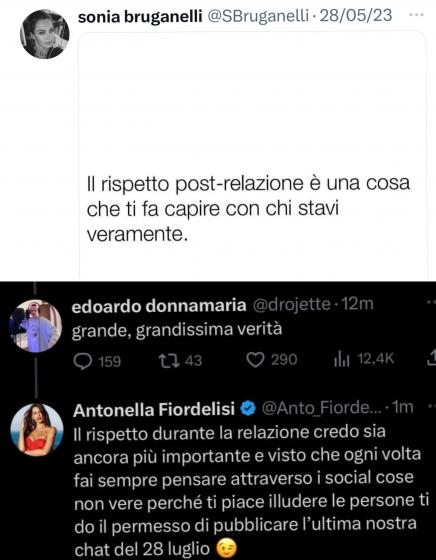Open more options on Antonella Fiordelisi's tweet

coord(431,407)
